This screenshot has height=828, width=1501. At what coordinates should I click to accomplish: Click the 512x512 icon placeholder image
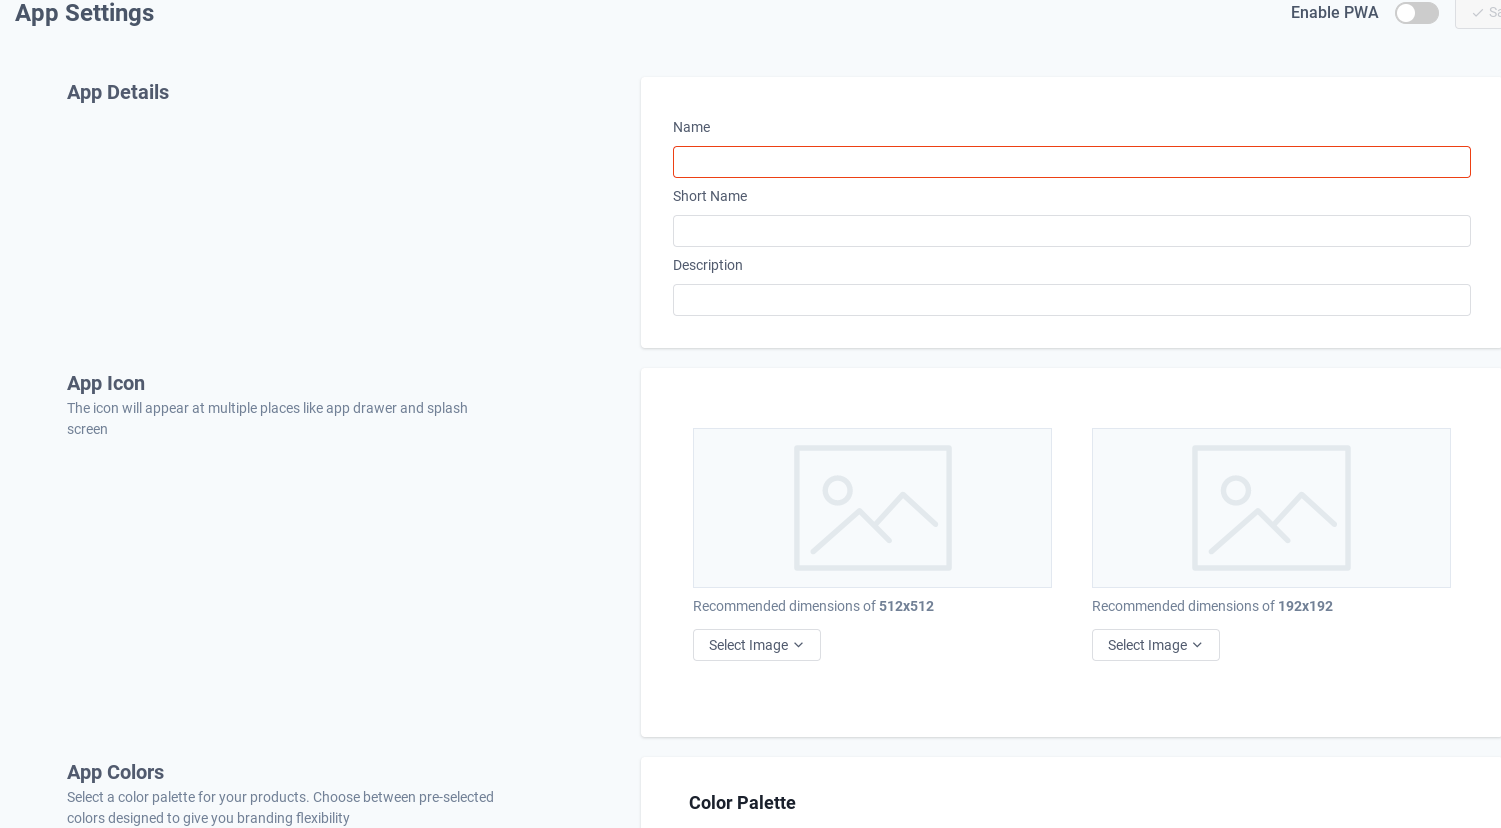pos(872,508)
